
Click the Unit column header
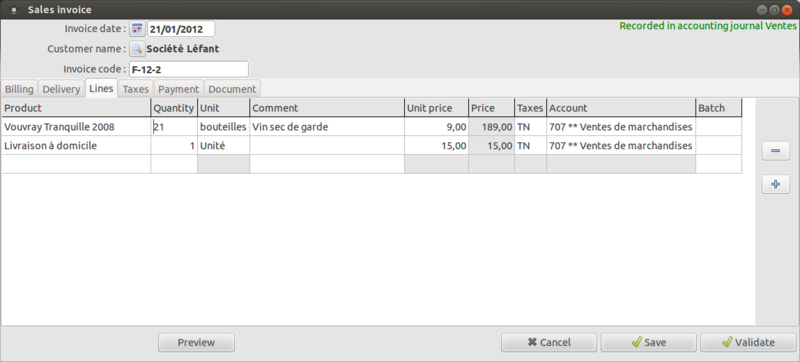(223, 108)
